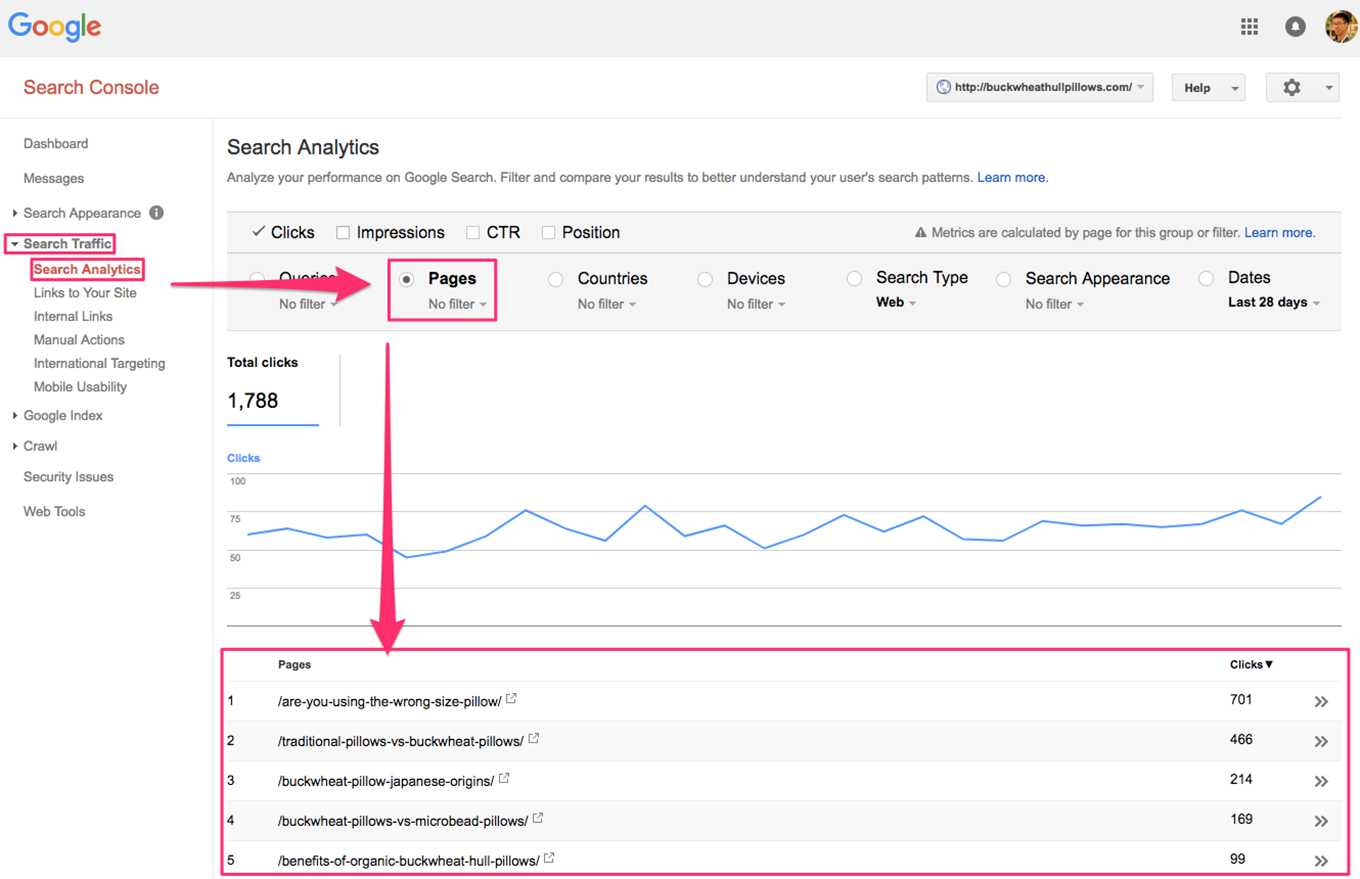1360x879 pixels.
Task: Open external link for /benefits-of-organic-buckwheat-hull-pillows/
Action: point(549,858)
